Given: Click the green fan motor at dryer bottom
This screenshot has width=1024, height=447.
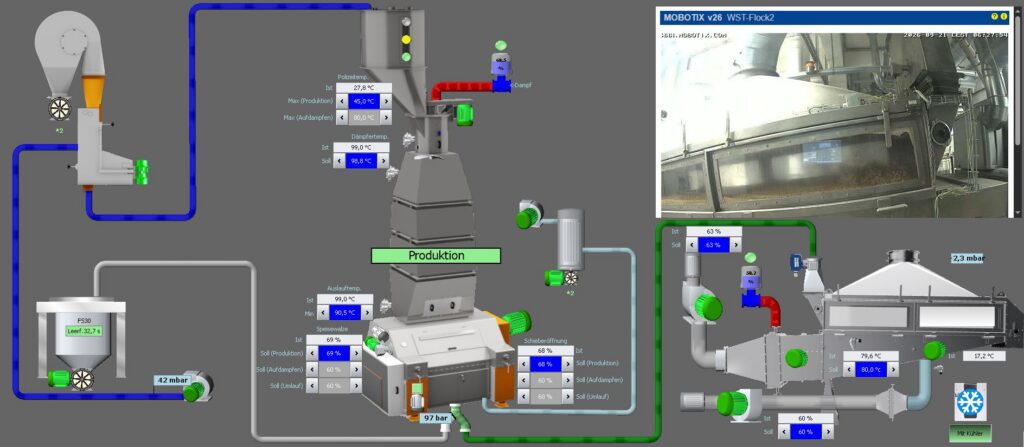Looking at the screenshot, I should pyautogui.click(x=728, y=403).
